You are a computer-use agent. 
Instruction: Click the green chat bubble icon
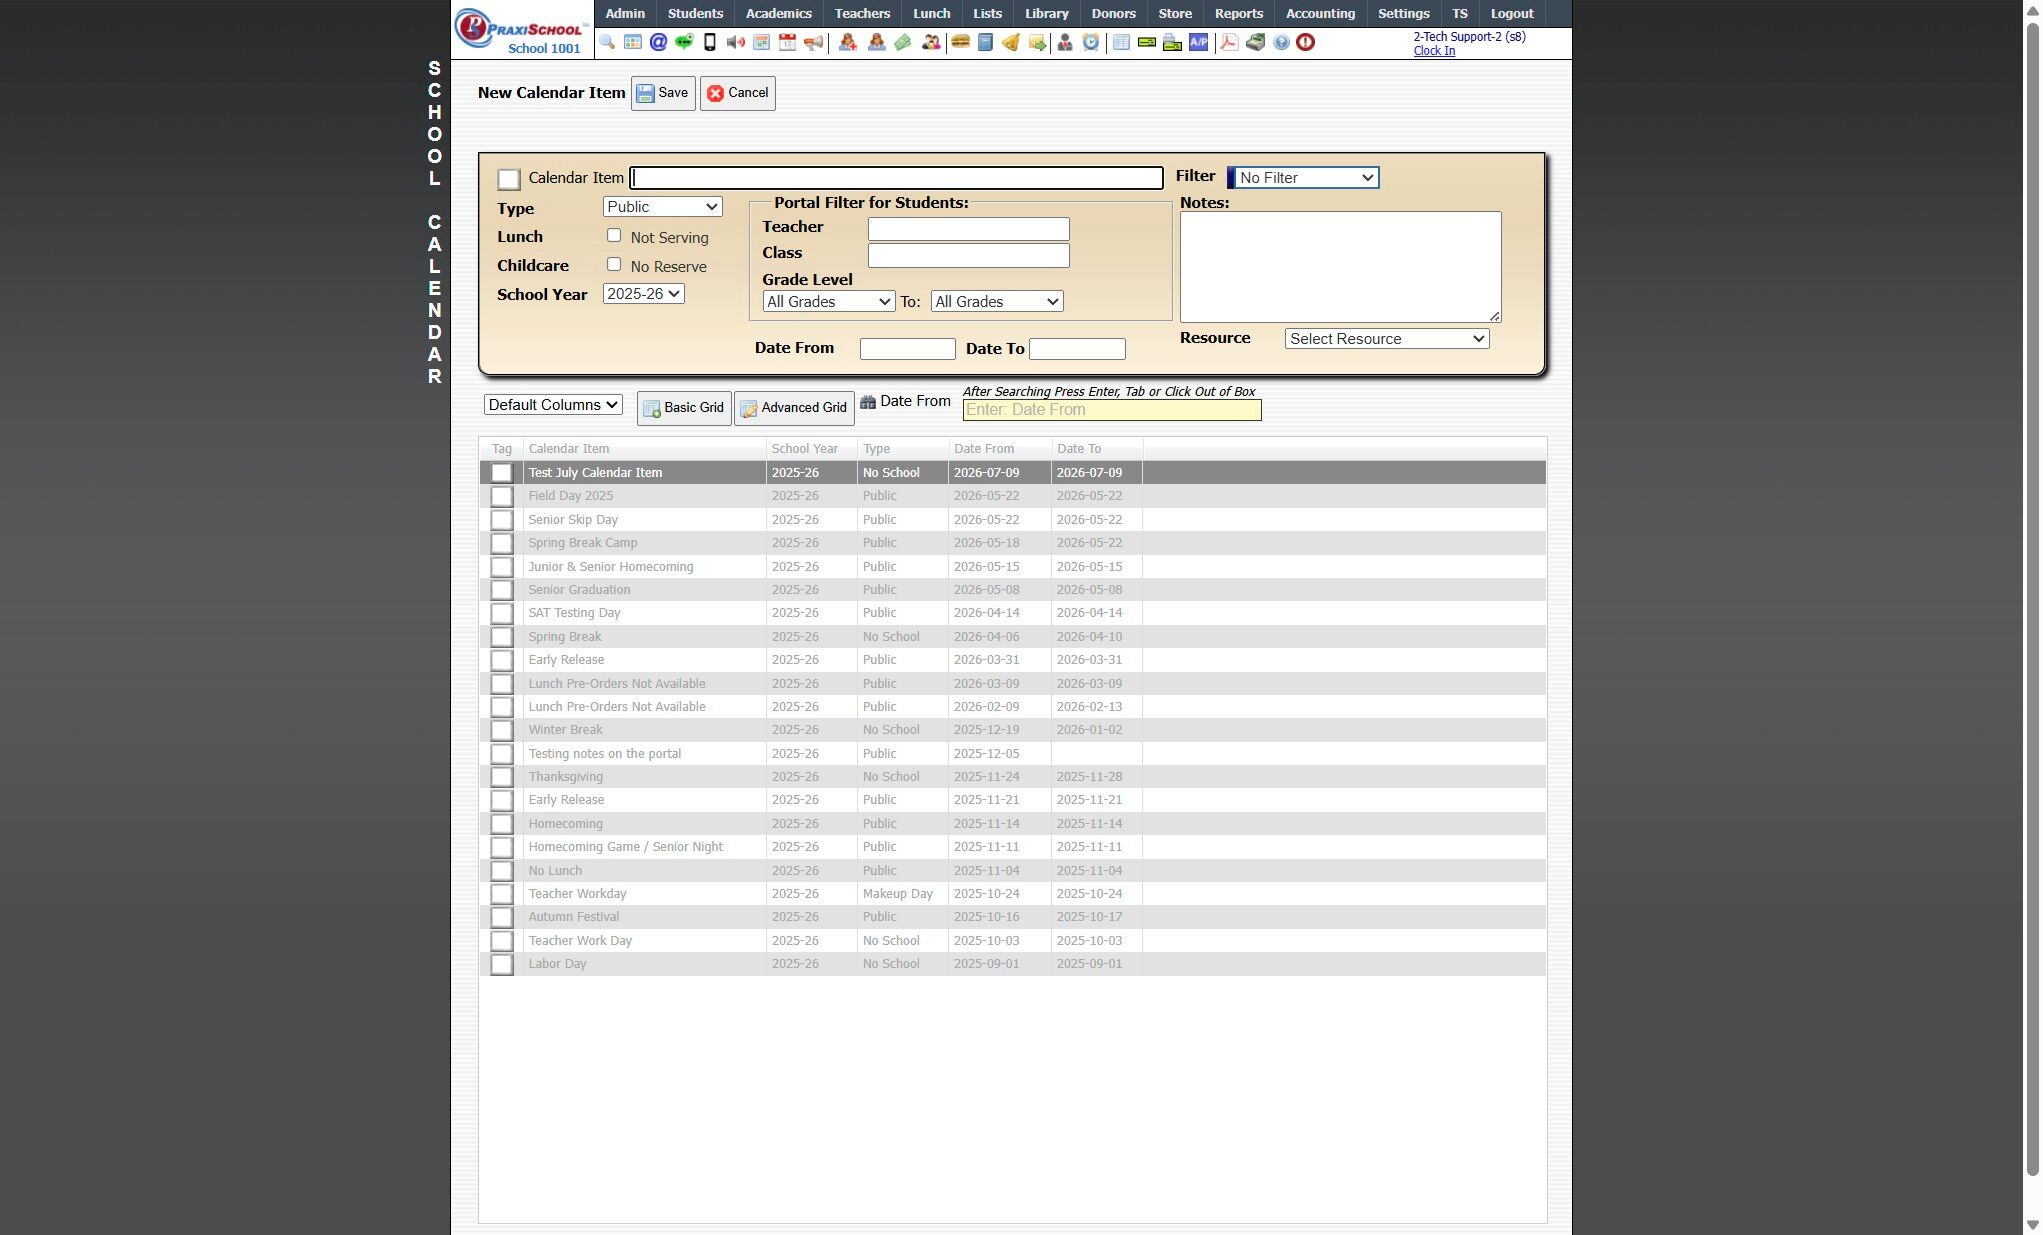(x=684, y=42)
